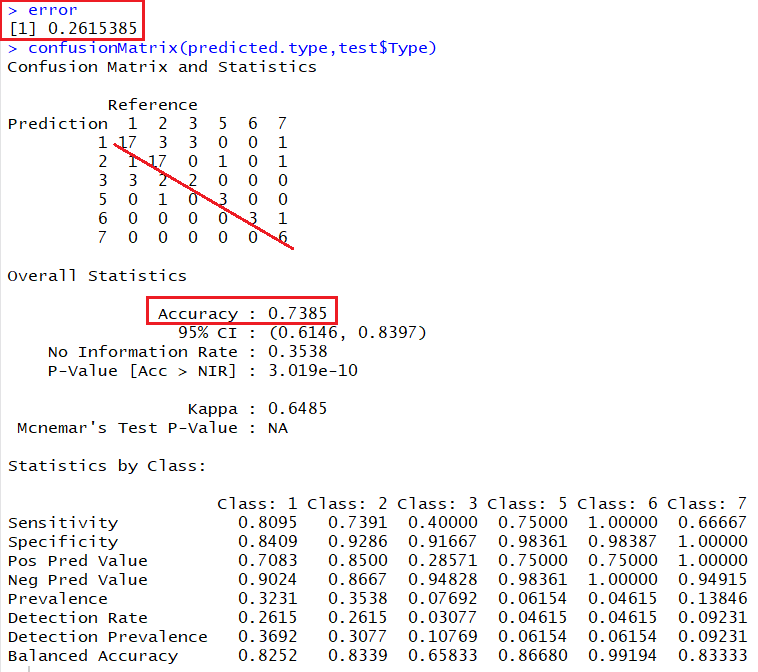Click the '> error' command line
Image resolution: width=758 pixels, height=672 pixels.
tap(43, 10)
